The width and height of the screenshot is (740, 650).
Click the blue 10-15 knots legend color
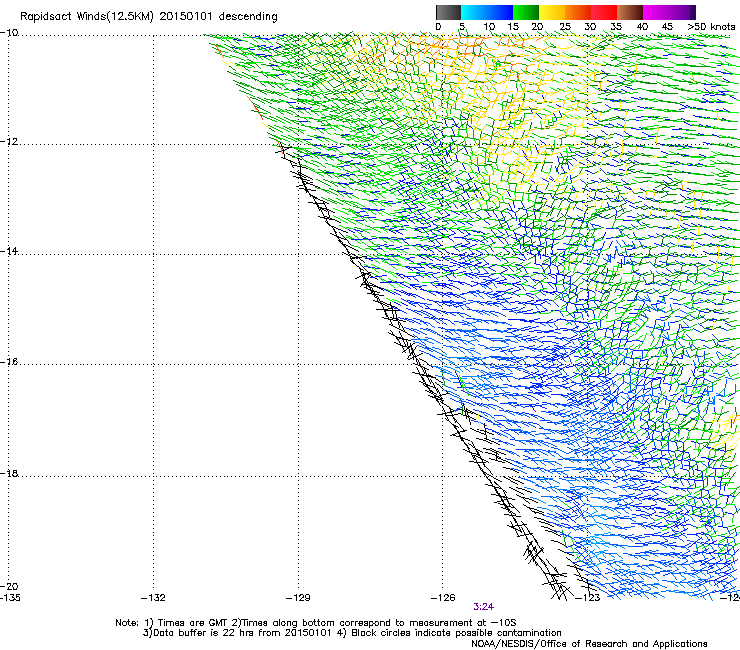click(500, 12)
